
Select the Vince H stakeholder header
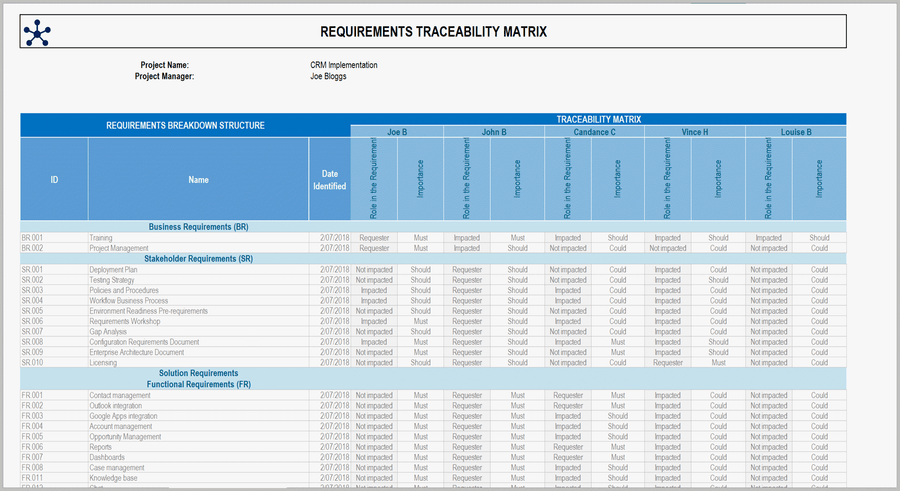click(x=694, y=131)
